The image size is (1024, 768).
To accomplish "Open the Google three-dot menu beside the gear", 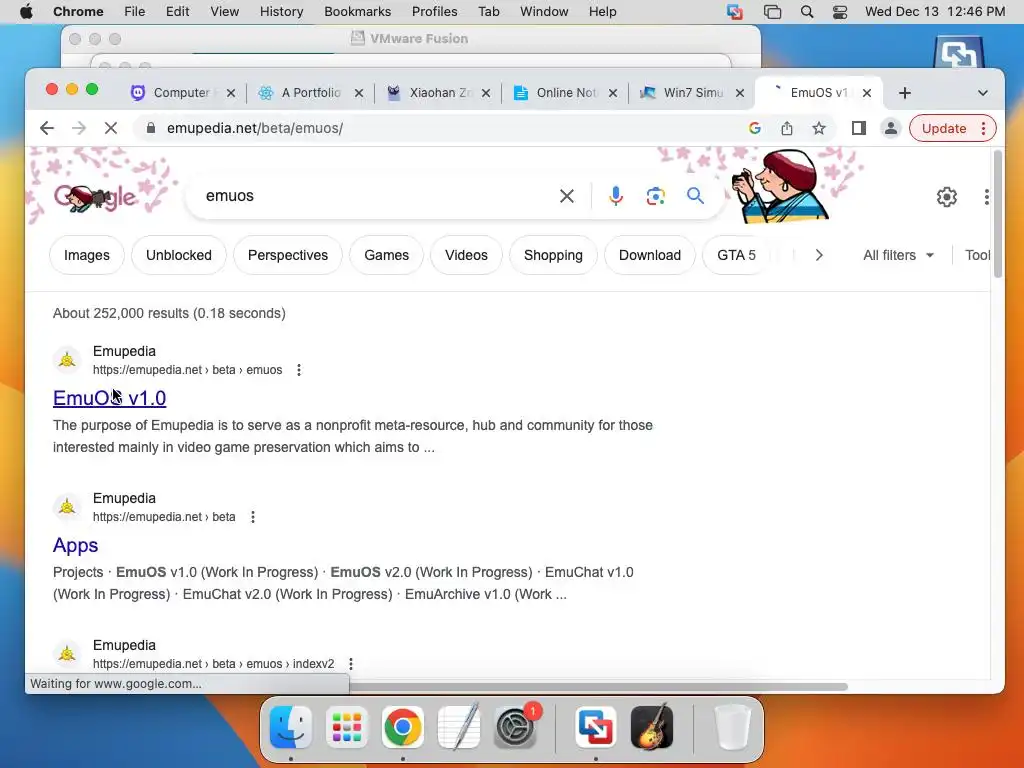I will [986, 197].
